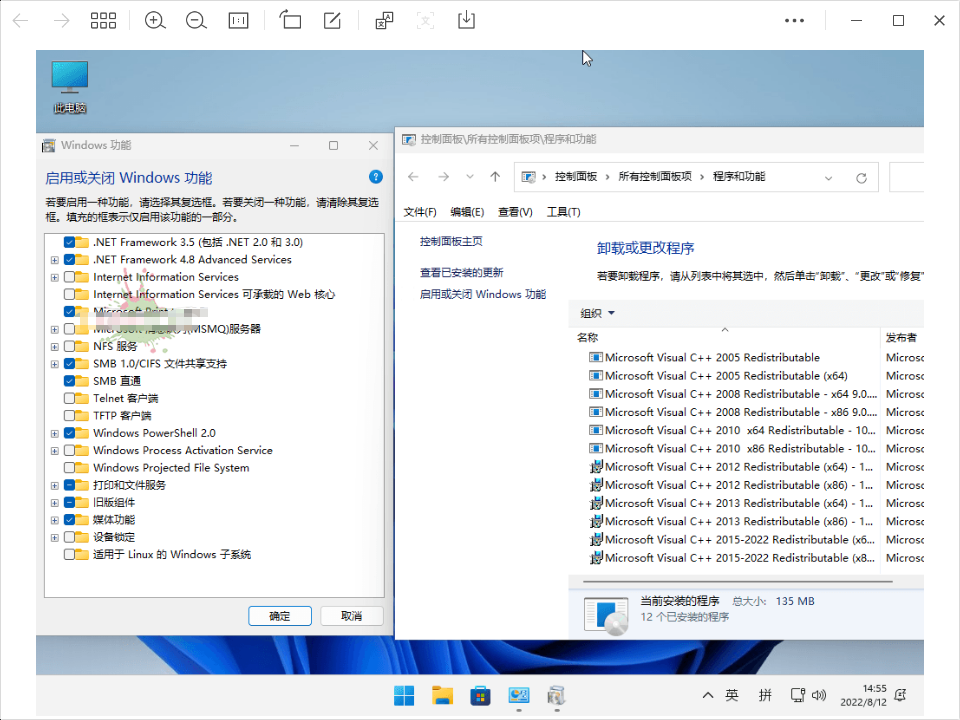Expand Windows Process Activation Service node

point(54,451)
